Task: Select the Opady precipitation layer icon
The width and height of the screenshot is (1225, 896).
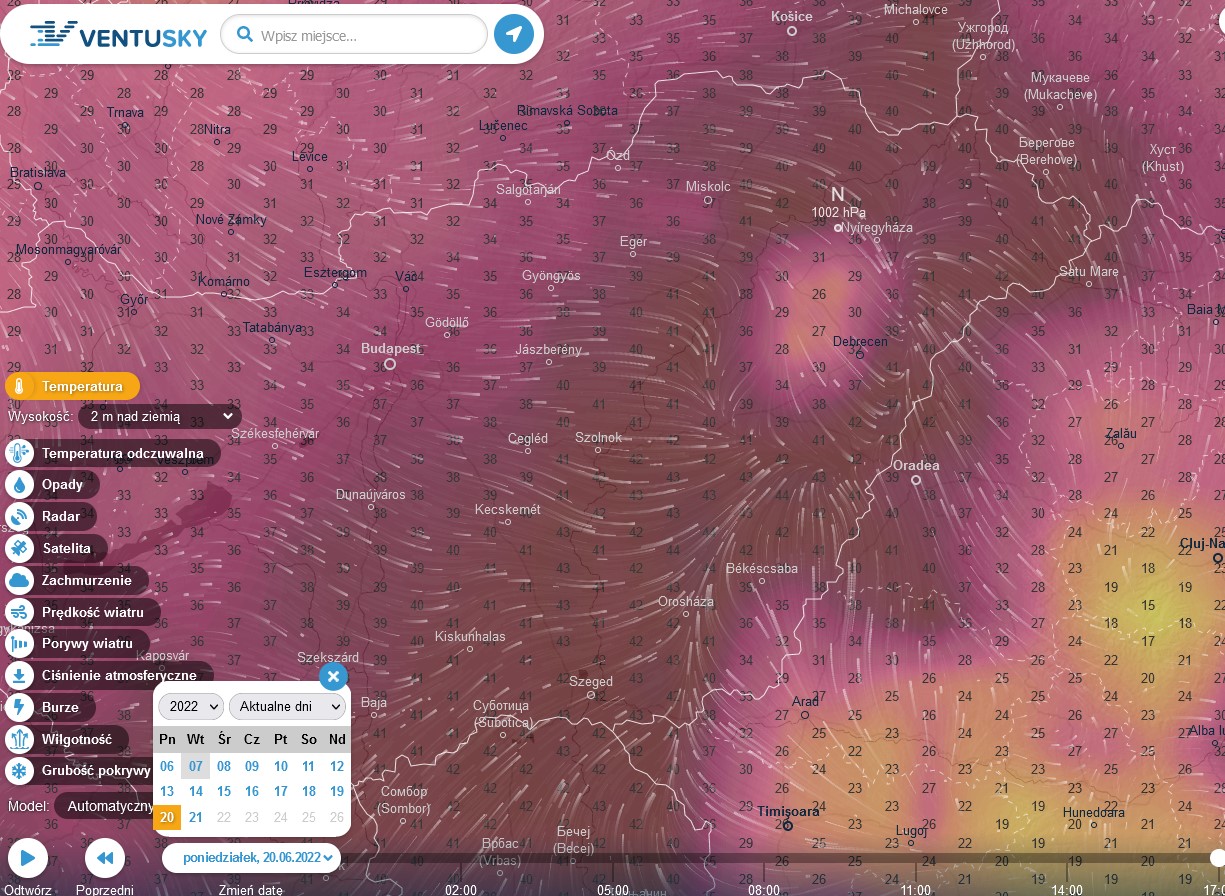Action: (19, 485)
